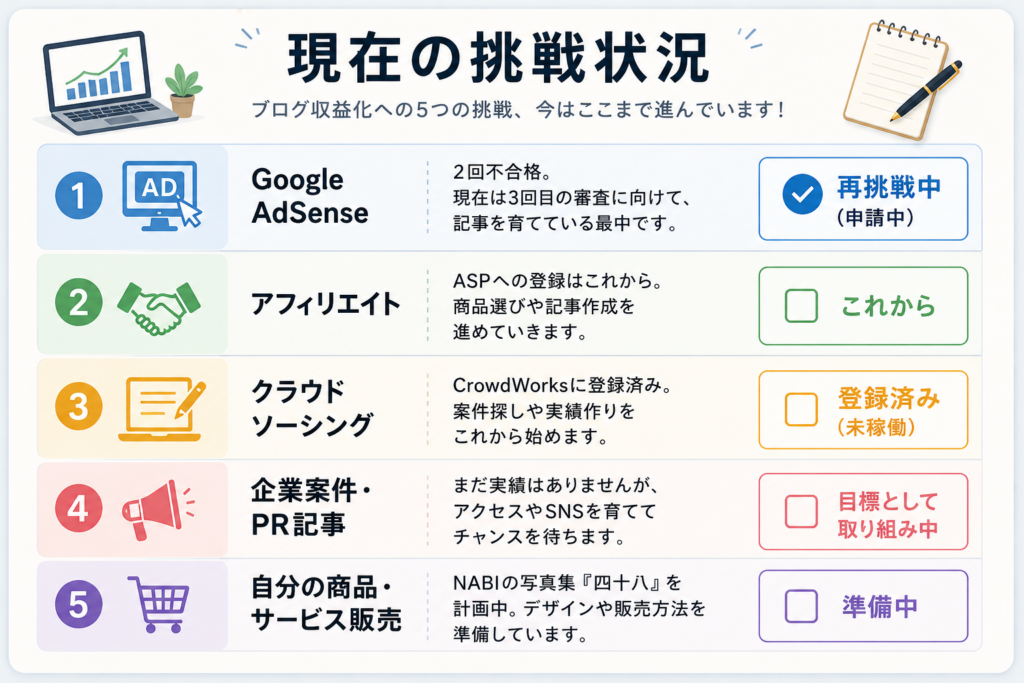Click the 現在の挑戦状況 main heading

pos(498,58)
